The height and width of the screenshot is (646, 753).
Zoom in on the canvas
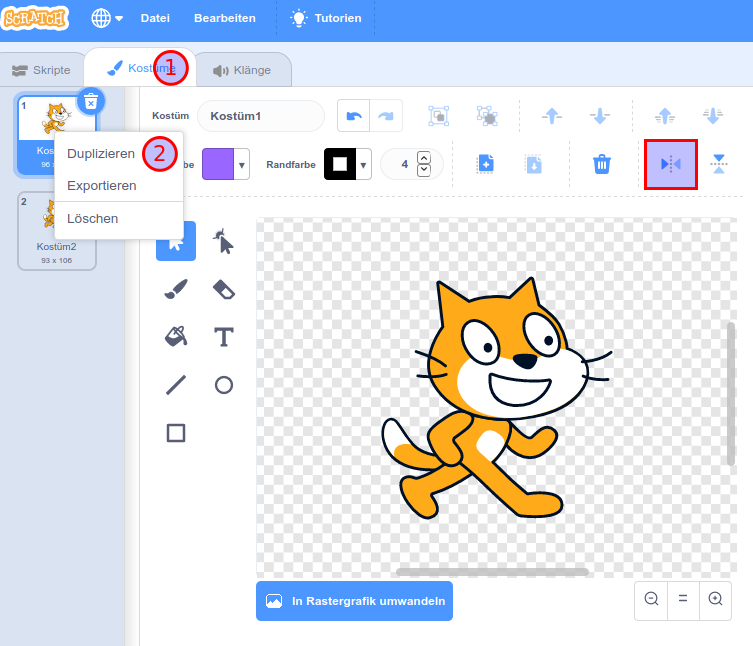pos(716,599)
